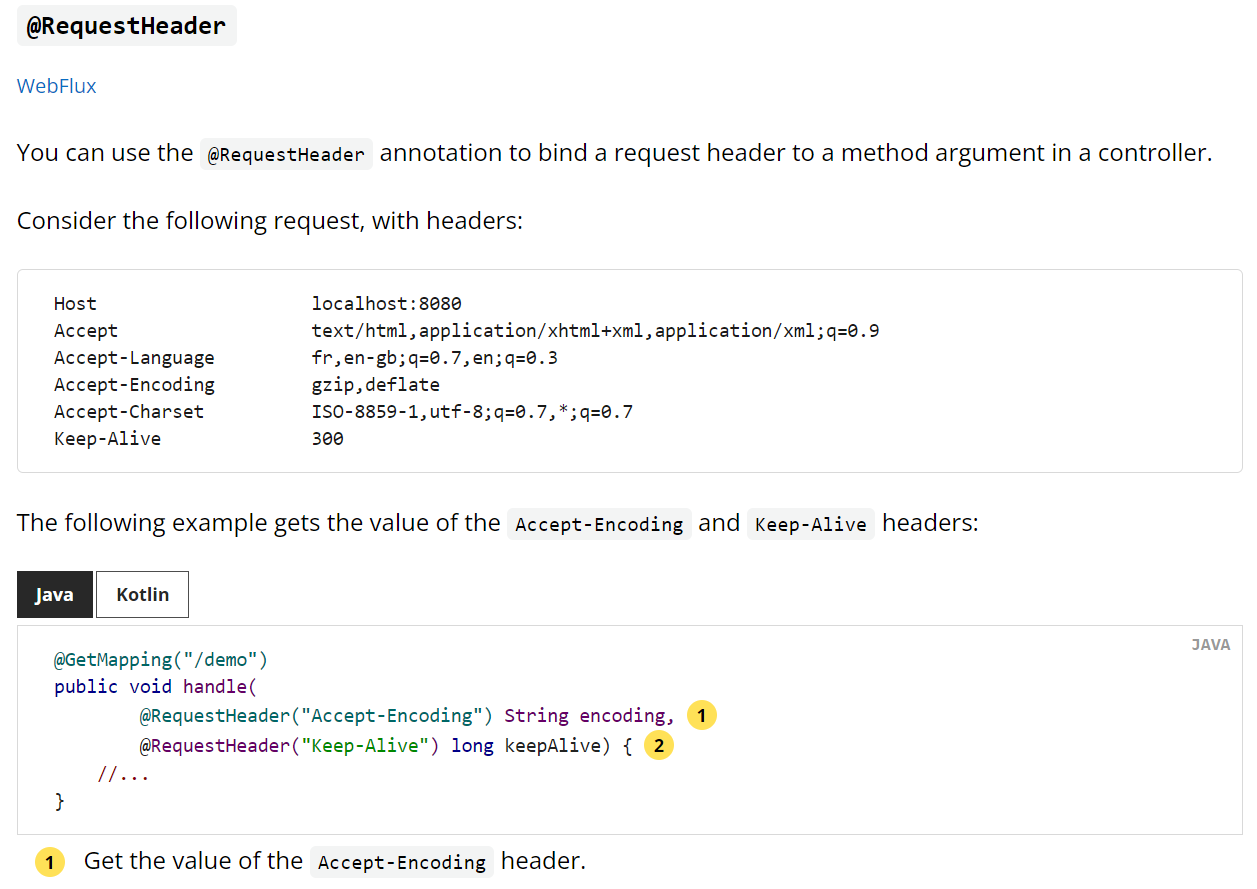This screenshot has height=889, width=1257.
Task: Click the Keep-Alive value 300
Action: [x=327, y=439]
